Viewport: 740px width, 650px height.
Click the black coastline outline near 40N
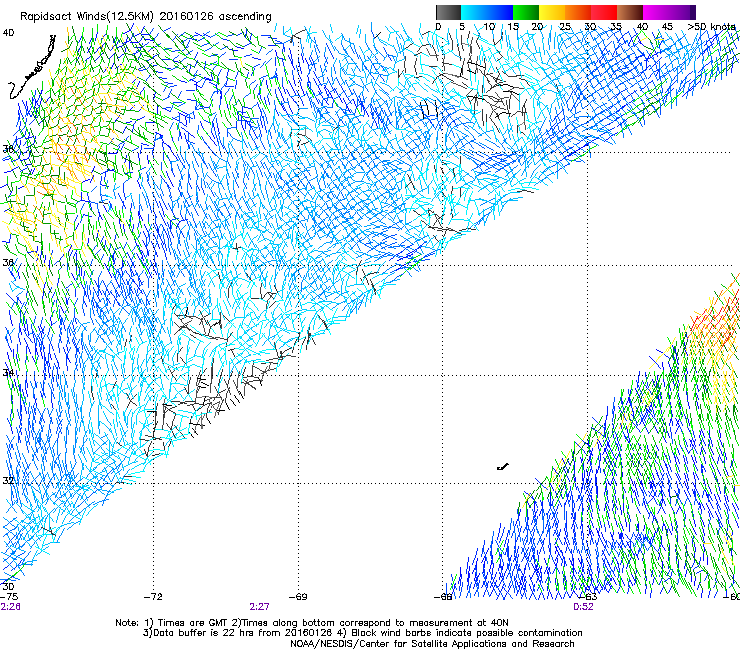click(x=31, y=68)
